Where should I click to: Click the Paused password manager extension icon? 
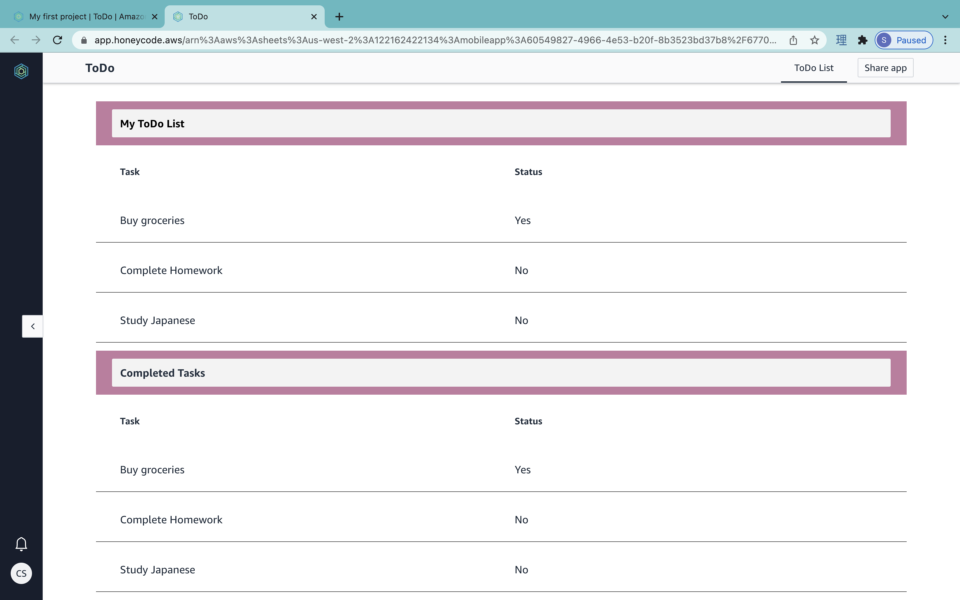903,40
